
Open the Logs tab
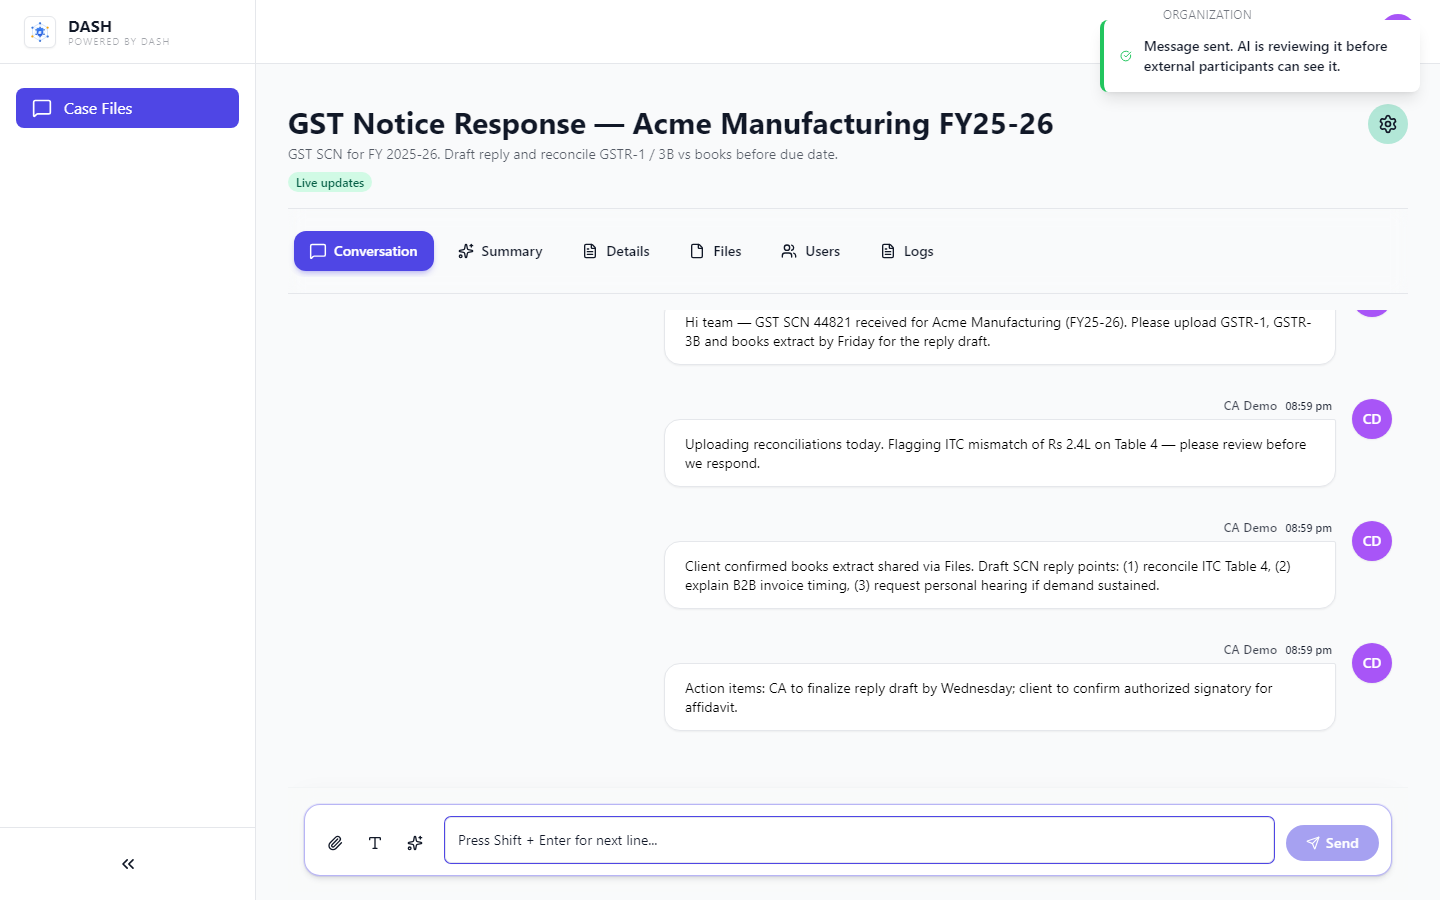tap(907, 251)
